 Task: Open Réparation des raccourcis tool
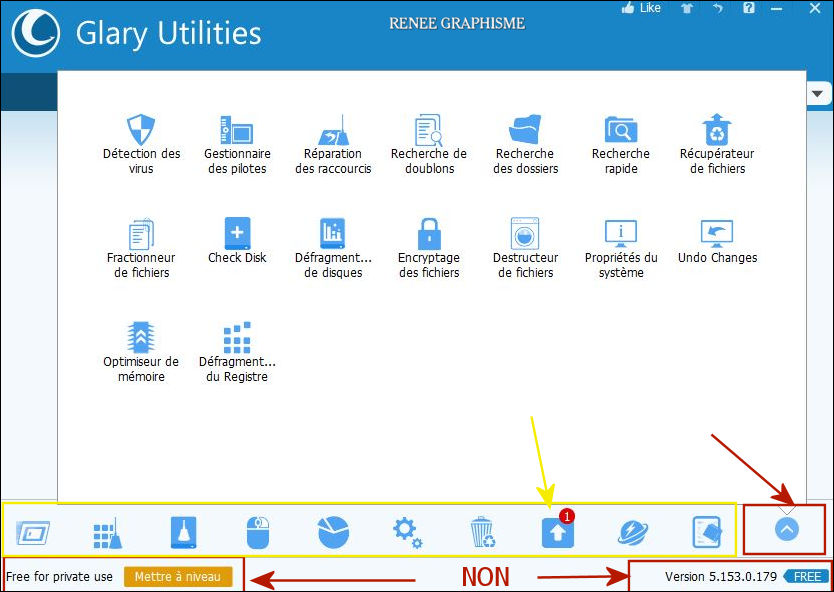tap(333, 144)
